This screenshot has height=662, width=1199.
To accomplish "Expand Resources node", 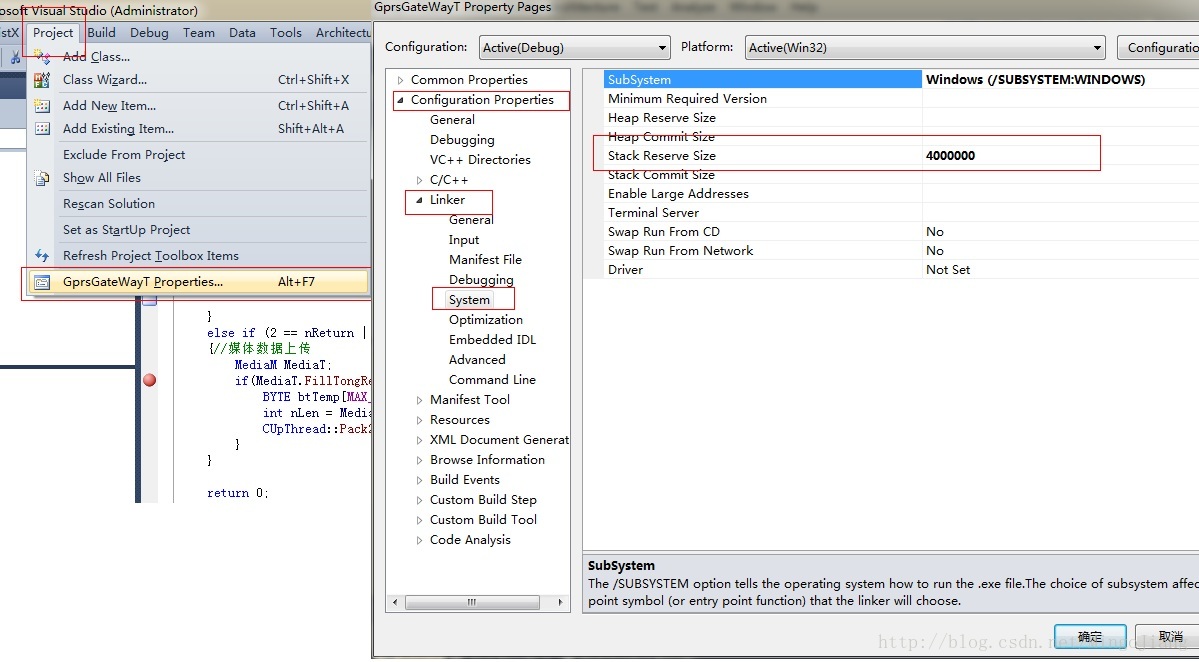I will pyautogui.click(x=419, y=420).
